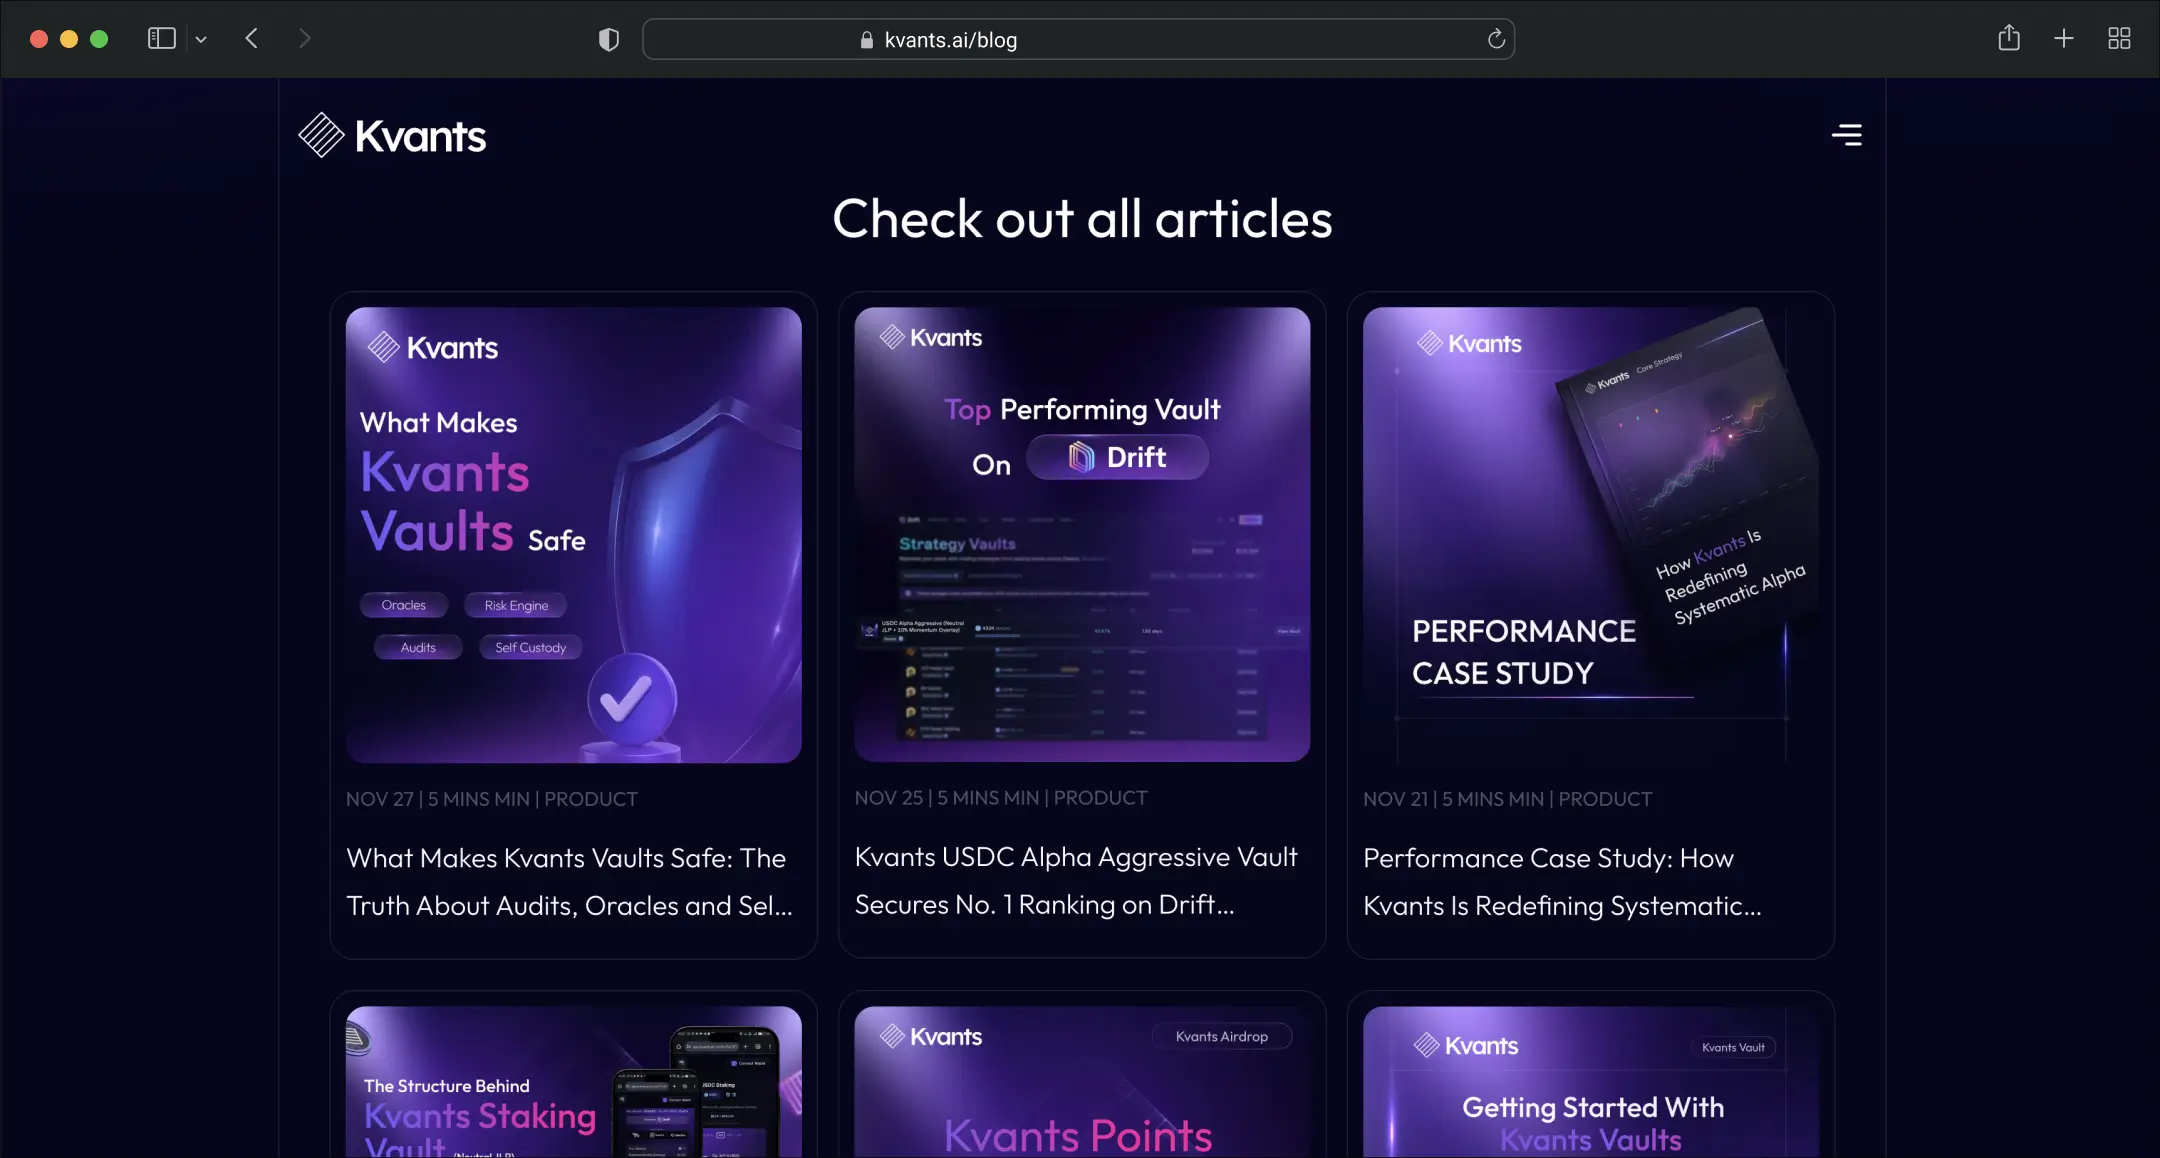Click the 'Kvants Vault' tag on Getting Started card

point(1733,1047)
